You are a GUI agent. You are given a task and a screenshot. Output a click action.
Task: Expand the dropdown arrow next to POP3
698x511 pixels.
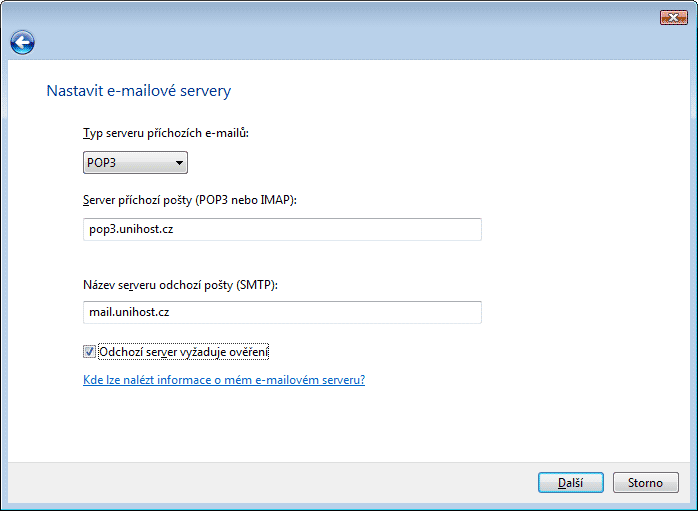click(x=179, y=163)
